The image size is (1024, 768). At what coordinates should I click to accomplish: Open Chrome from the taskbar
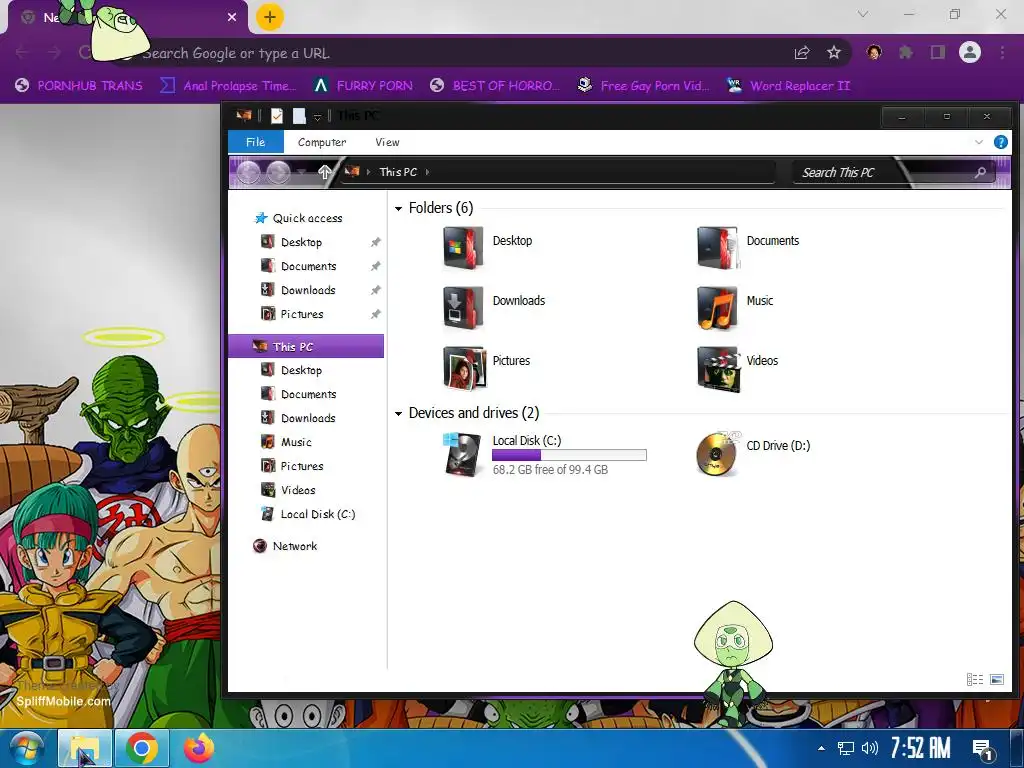pos(142,748)
